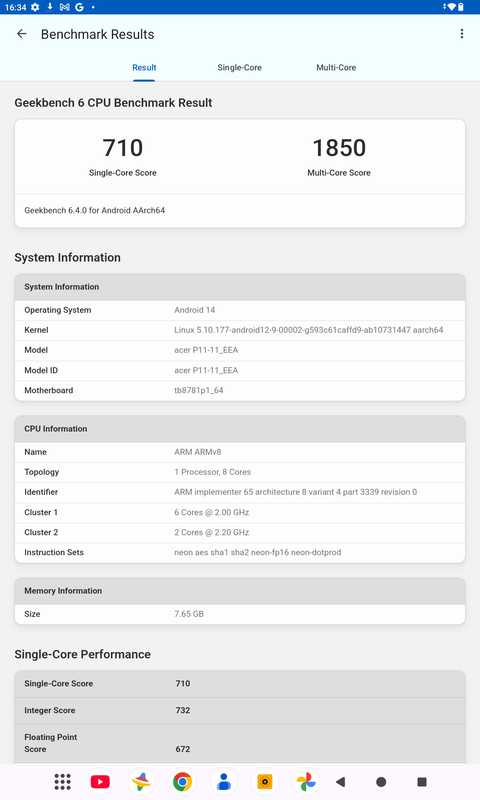Select the CPU Name value ARM ARMv8
The height and width of the screenshot is (800, 480).
(x=198, y=452)
